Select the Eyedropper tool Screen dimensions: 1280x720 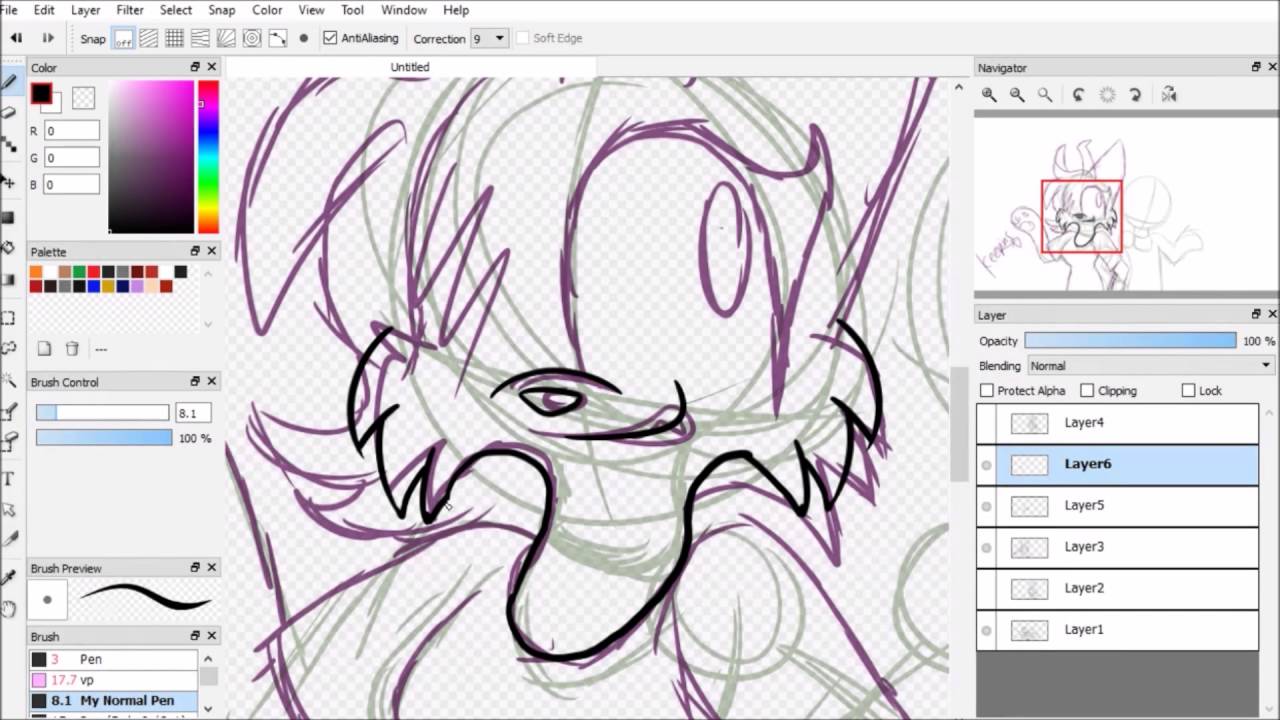[8, 577]
